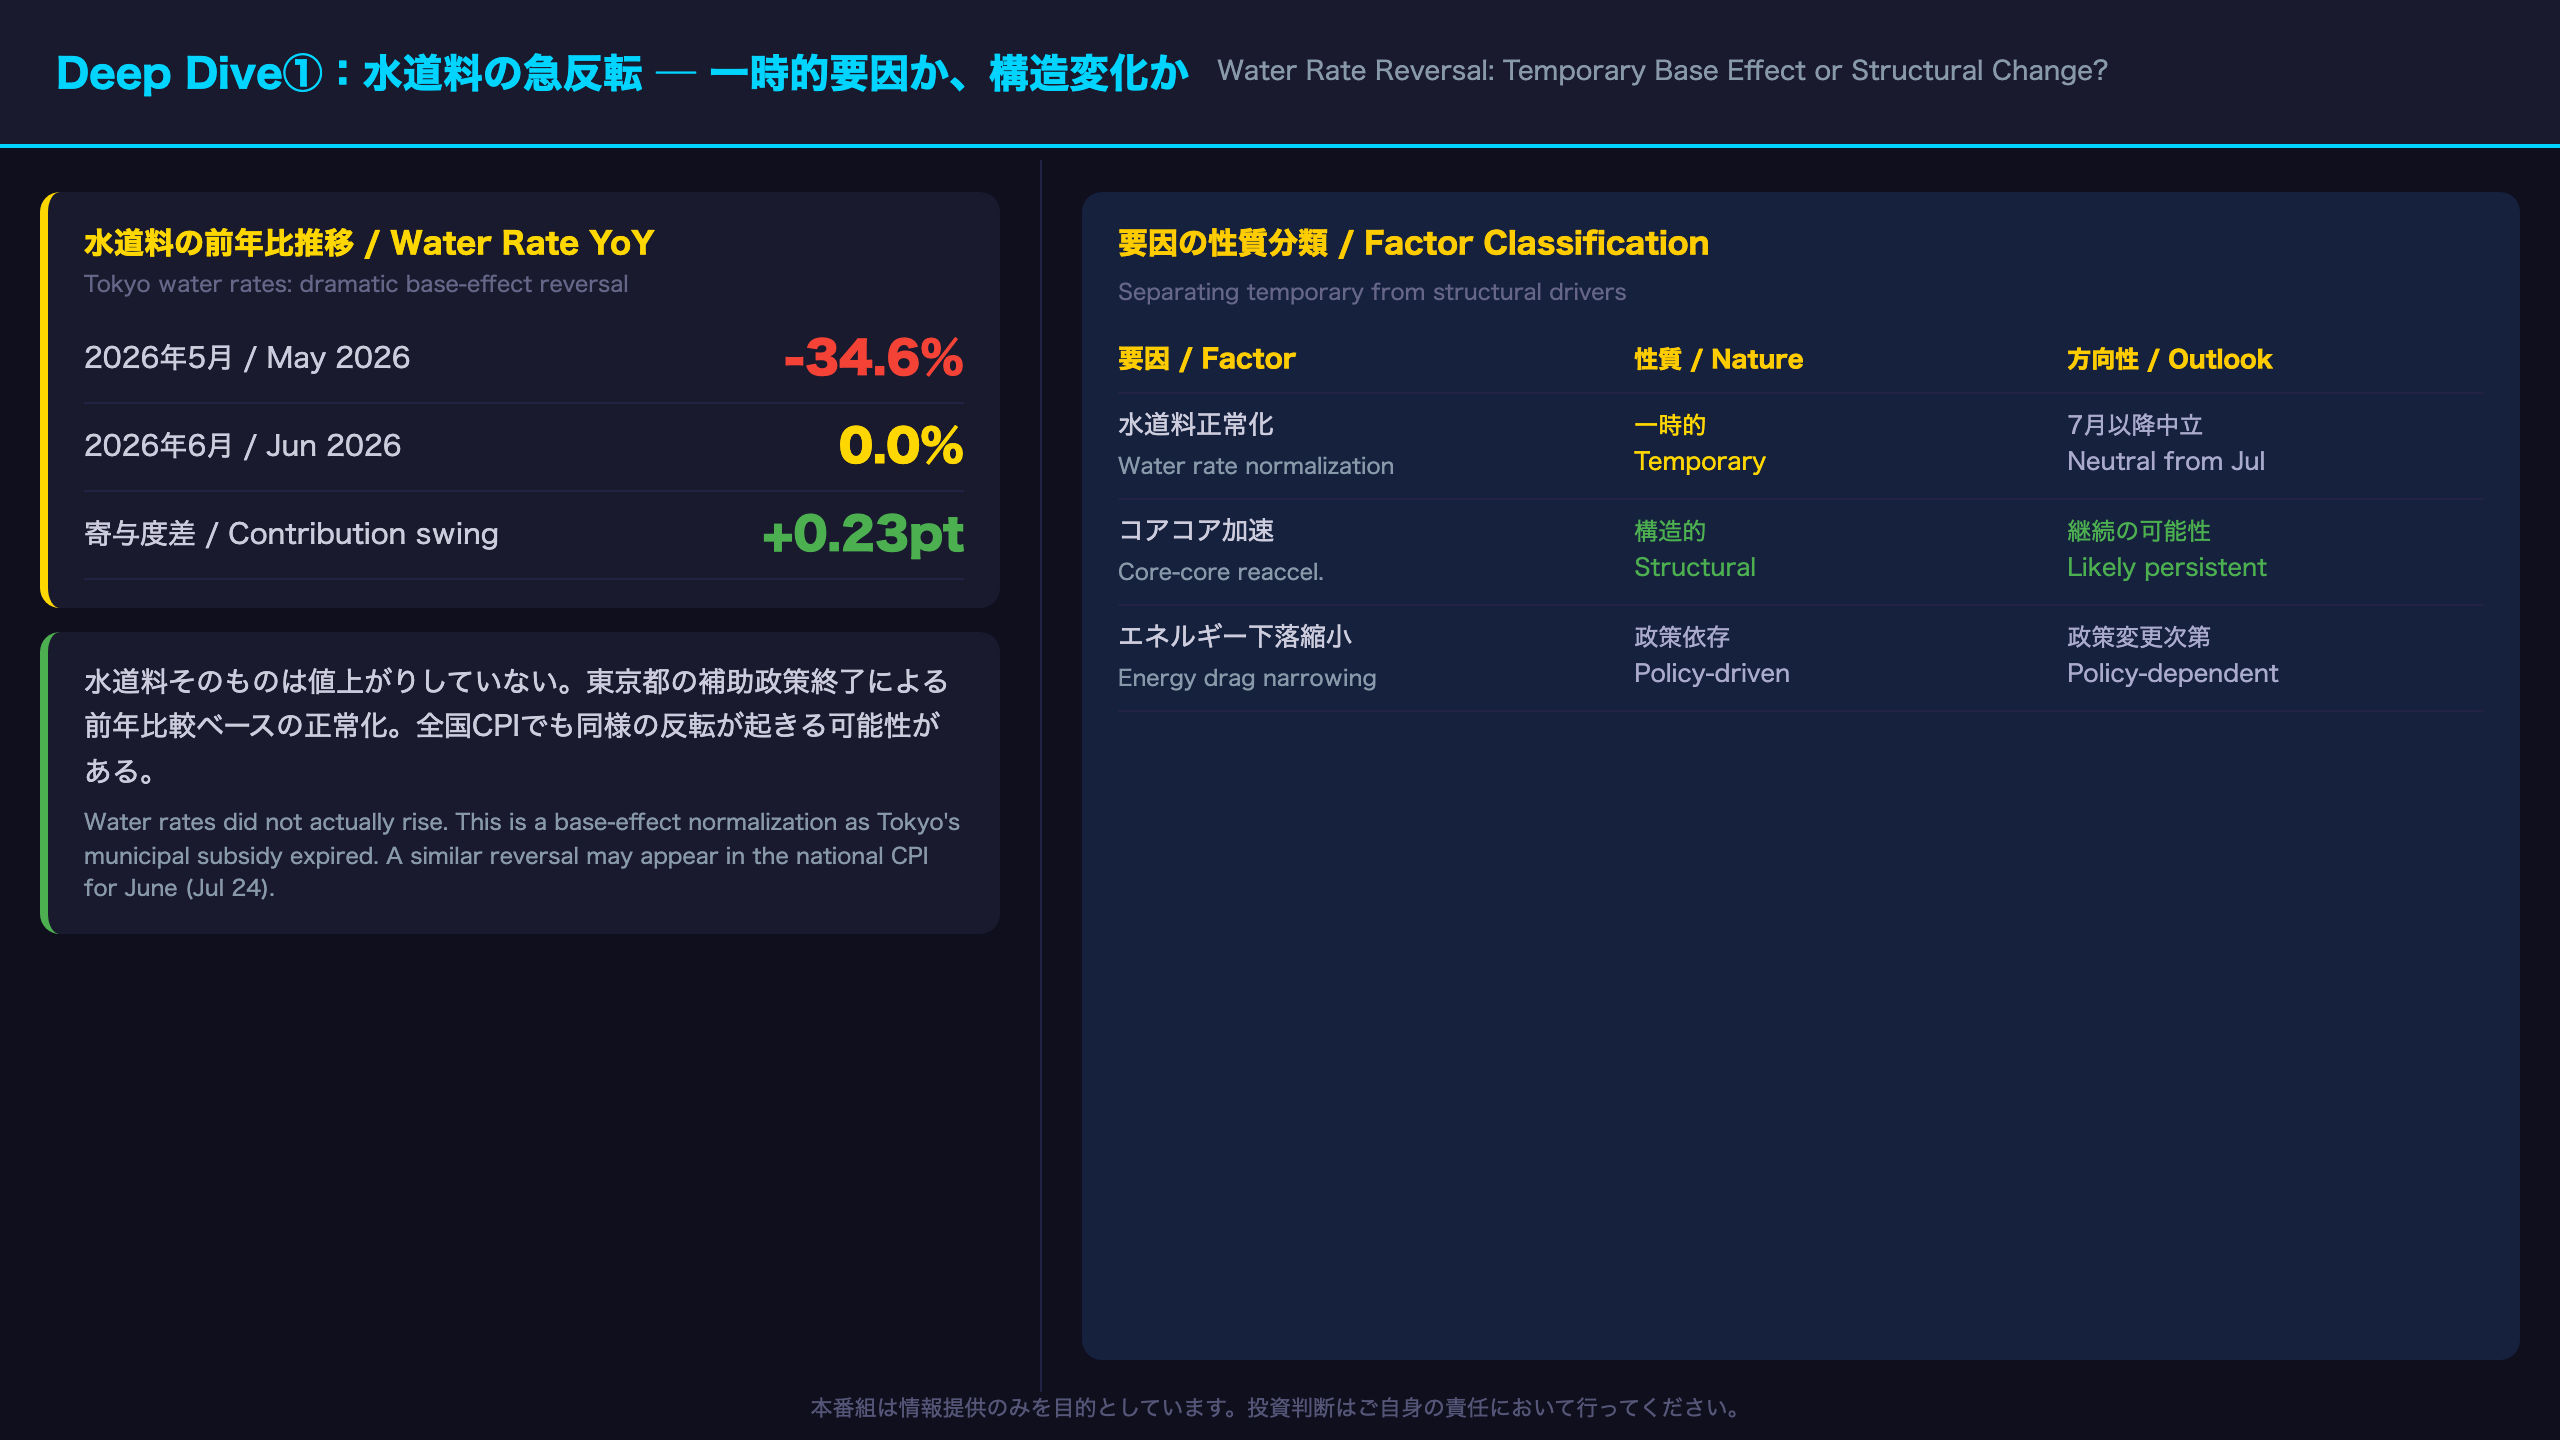Click the Japanese paragraph about 水道料 subsidy
This screenshot has width=2560, height=1440.
pyautogui.click(x=516, y=726)
